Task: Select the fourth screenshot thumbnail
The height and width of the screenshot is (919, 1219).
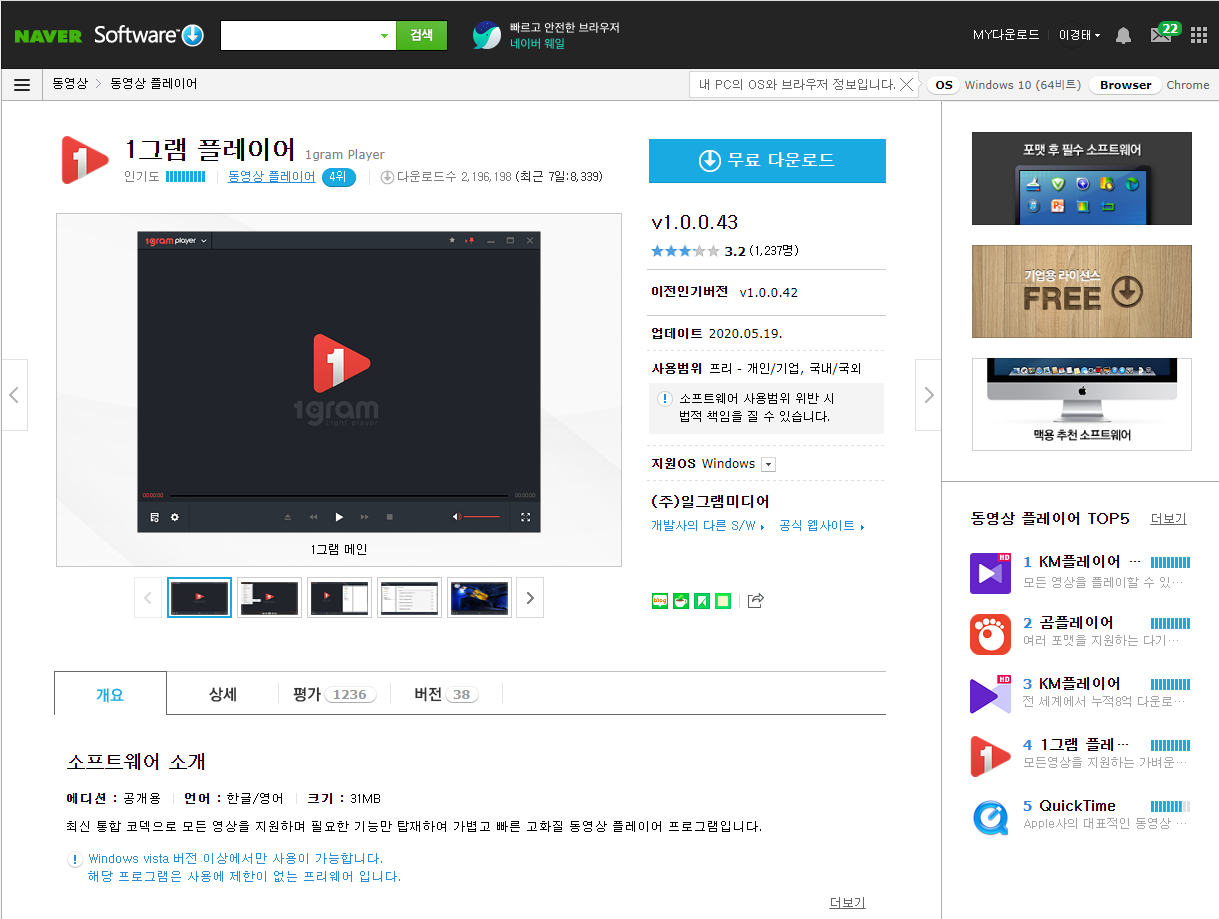Action: [x=409, y=598]
